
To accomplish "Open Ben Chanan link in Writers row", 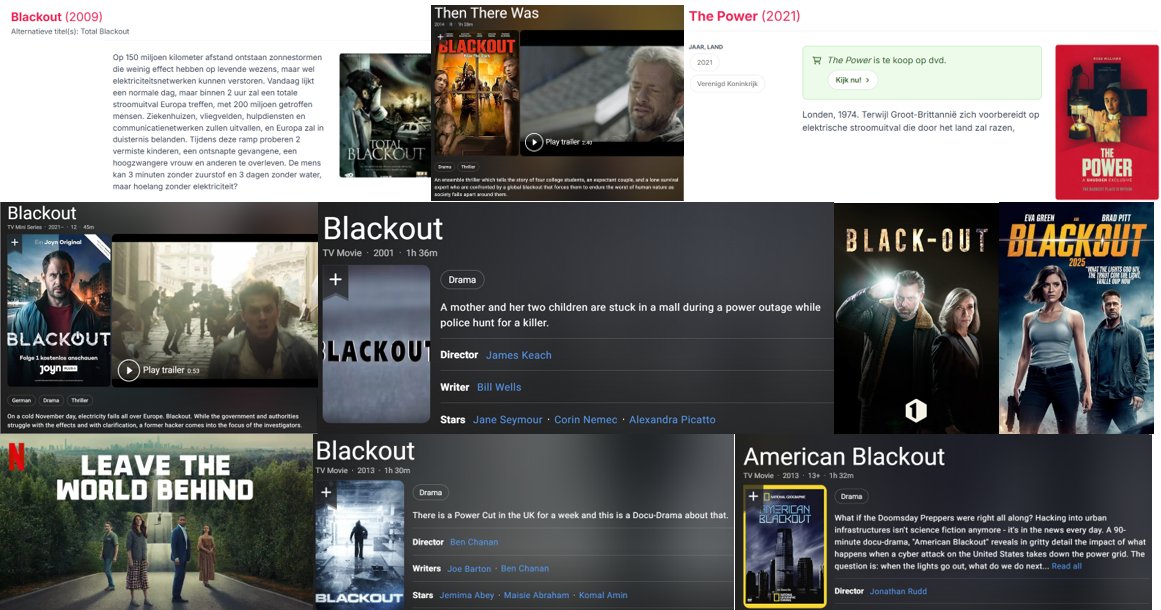I will pyautogui.click(x=525, y=569).
